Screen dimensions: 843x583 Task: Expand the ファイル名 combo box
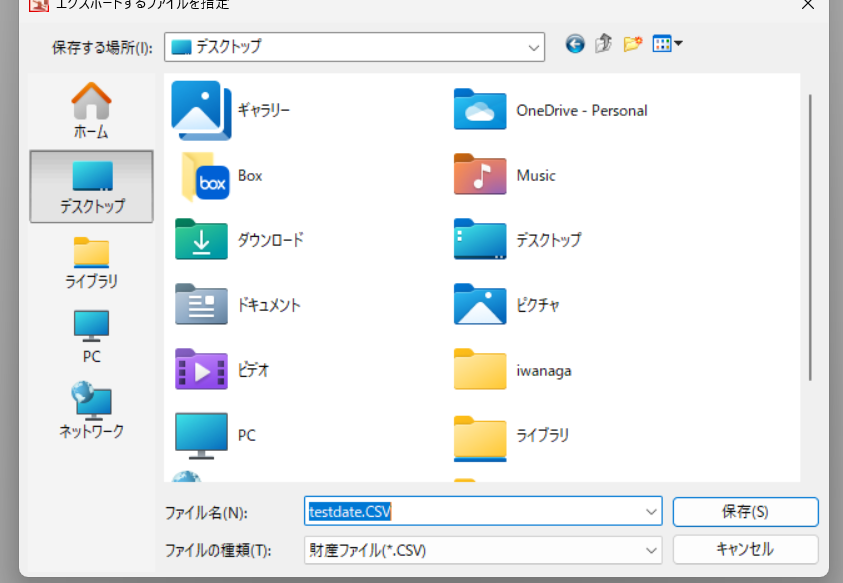650,511
